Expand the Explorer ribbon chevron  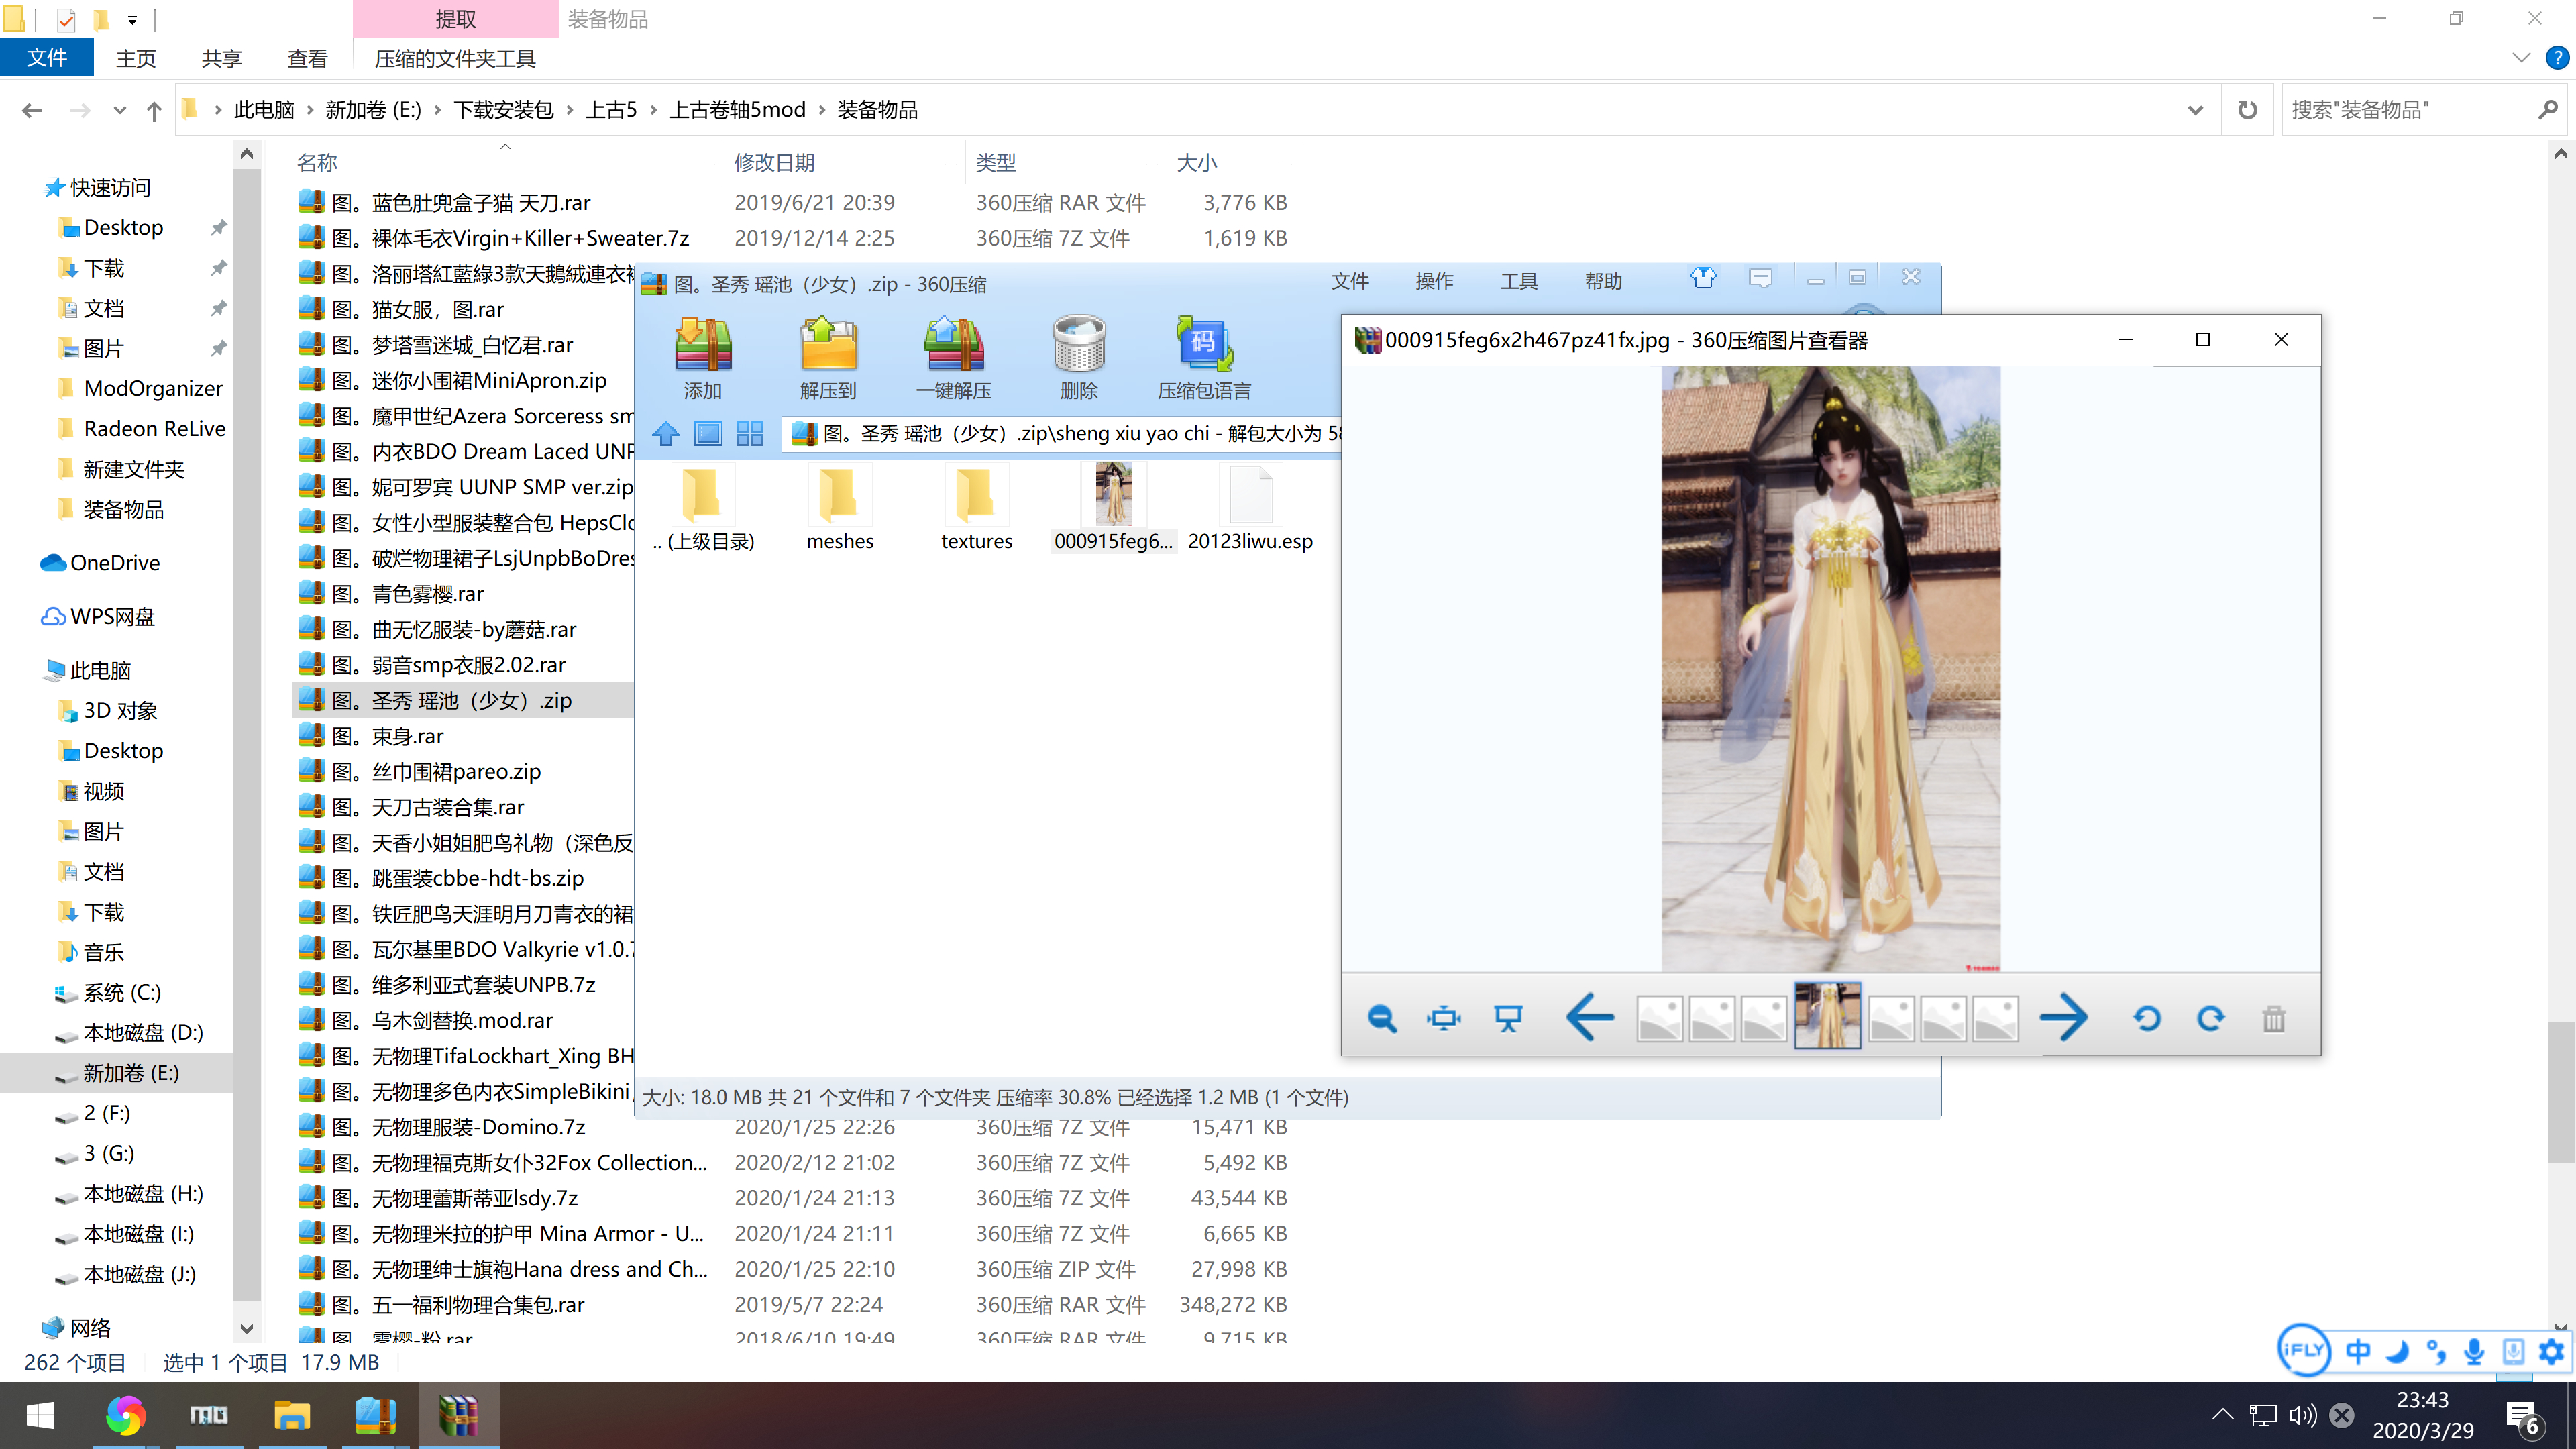pyautogui.click(x=2520, y=58)
